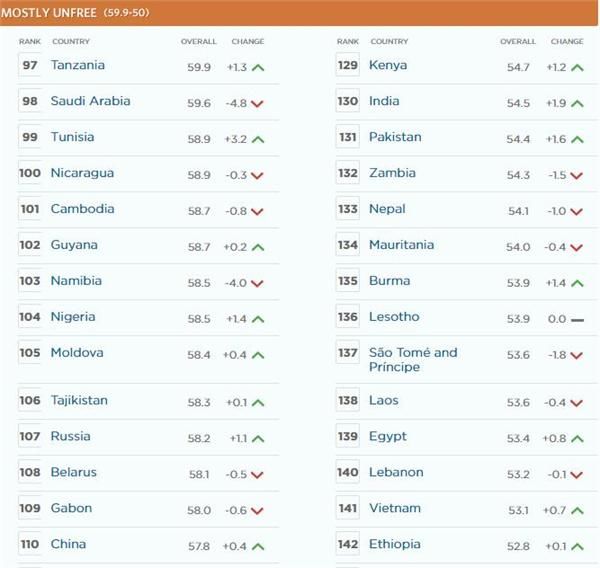Screen dimensions: 600x568
Task: Click the rank 97 box
Action: (30, 66)
